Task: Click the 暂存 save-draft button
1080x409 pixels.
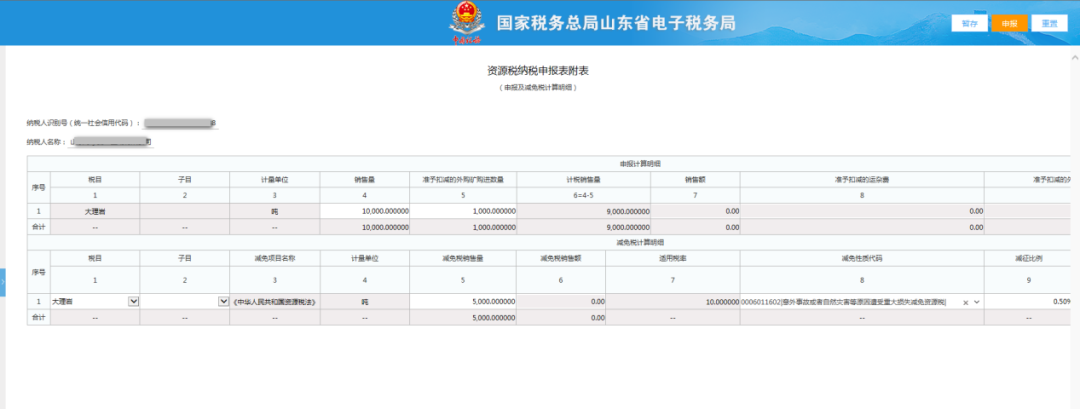Action: point(969,23)
